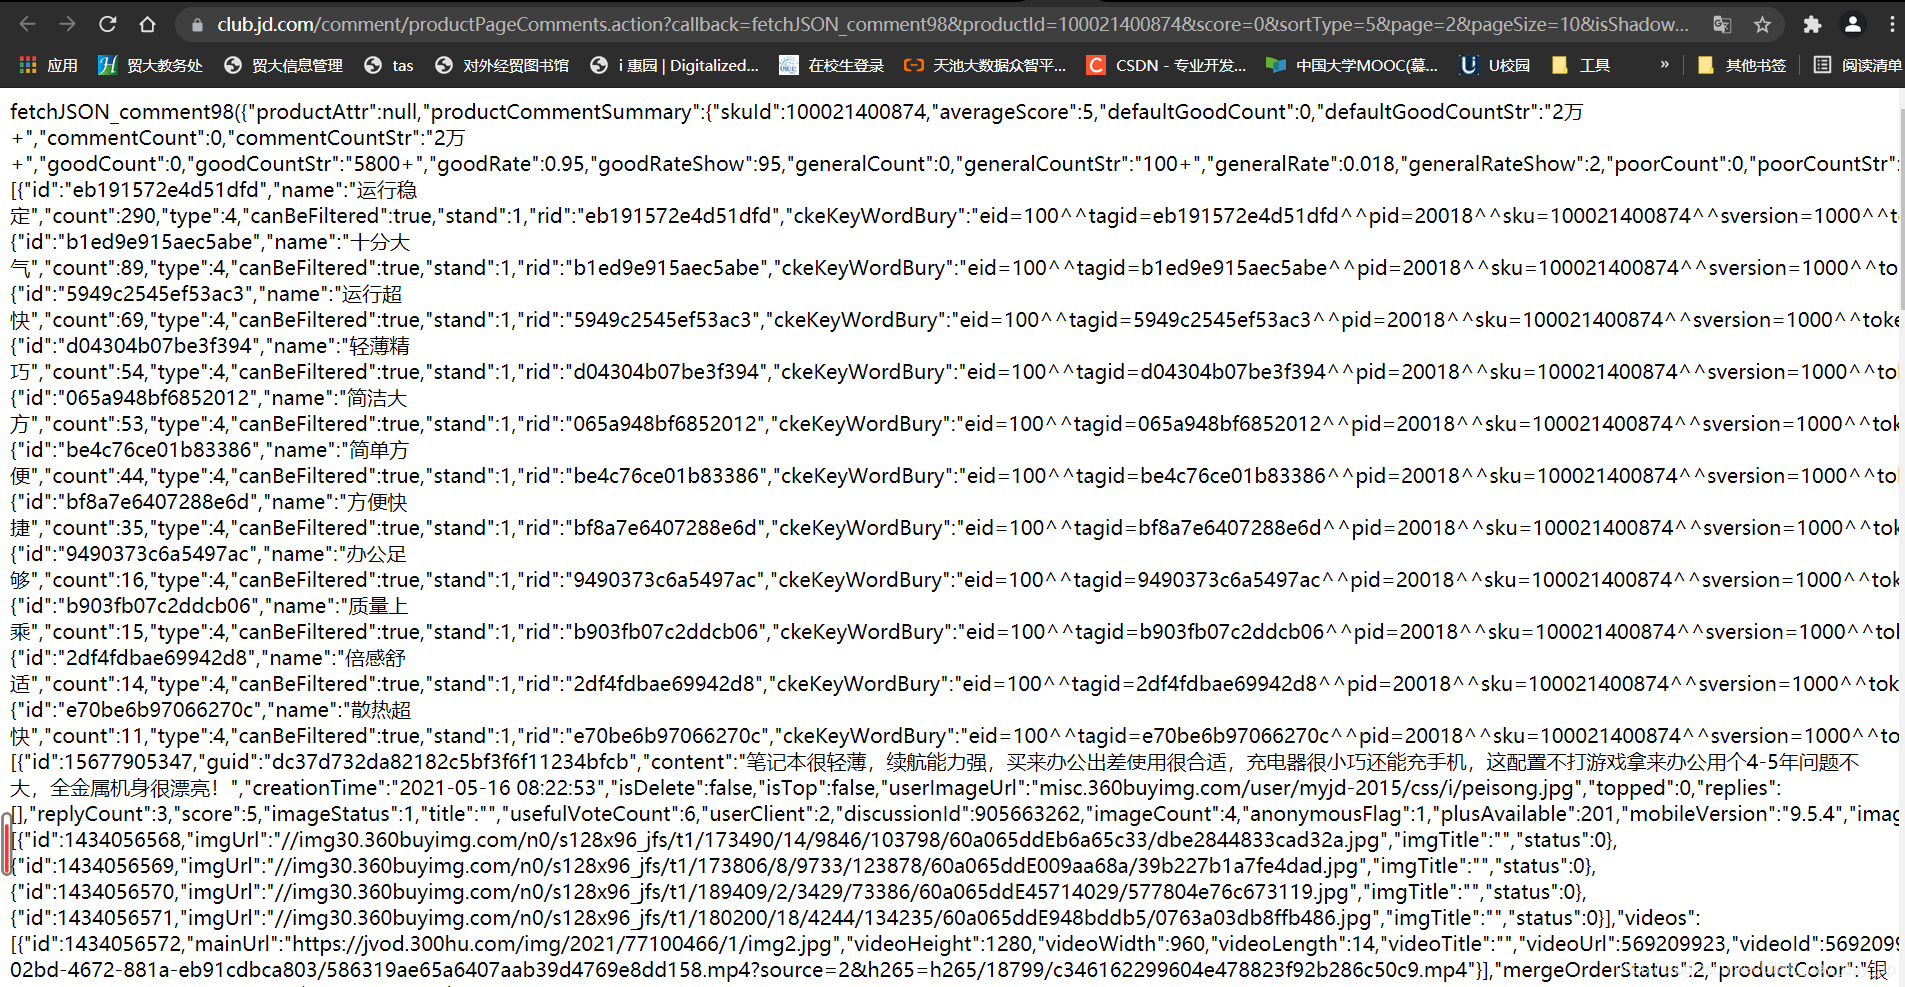This screenshot has width=1905, height=987.
Task: Open the 天池大数据众智平 bookmark
Action: 985,65
